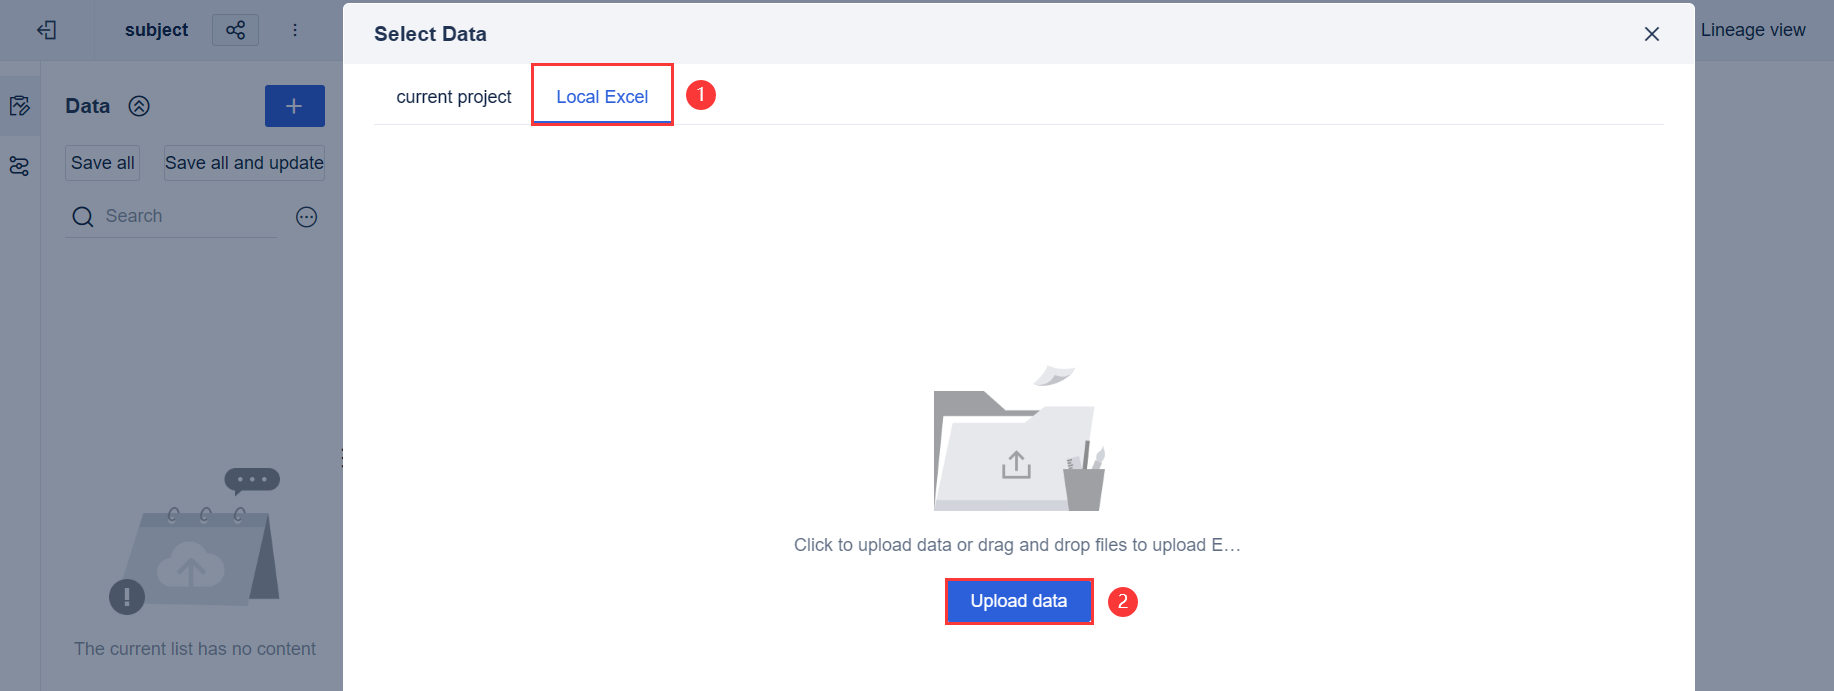Close the Select Data dialog
Viewport: 1834px width, 691px height.
[1651, 33]
